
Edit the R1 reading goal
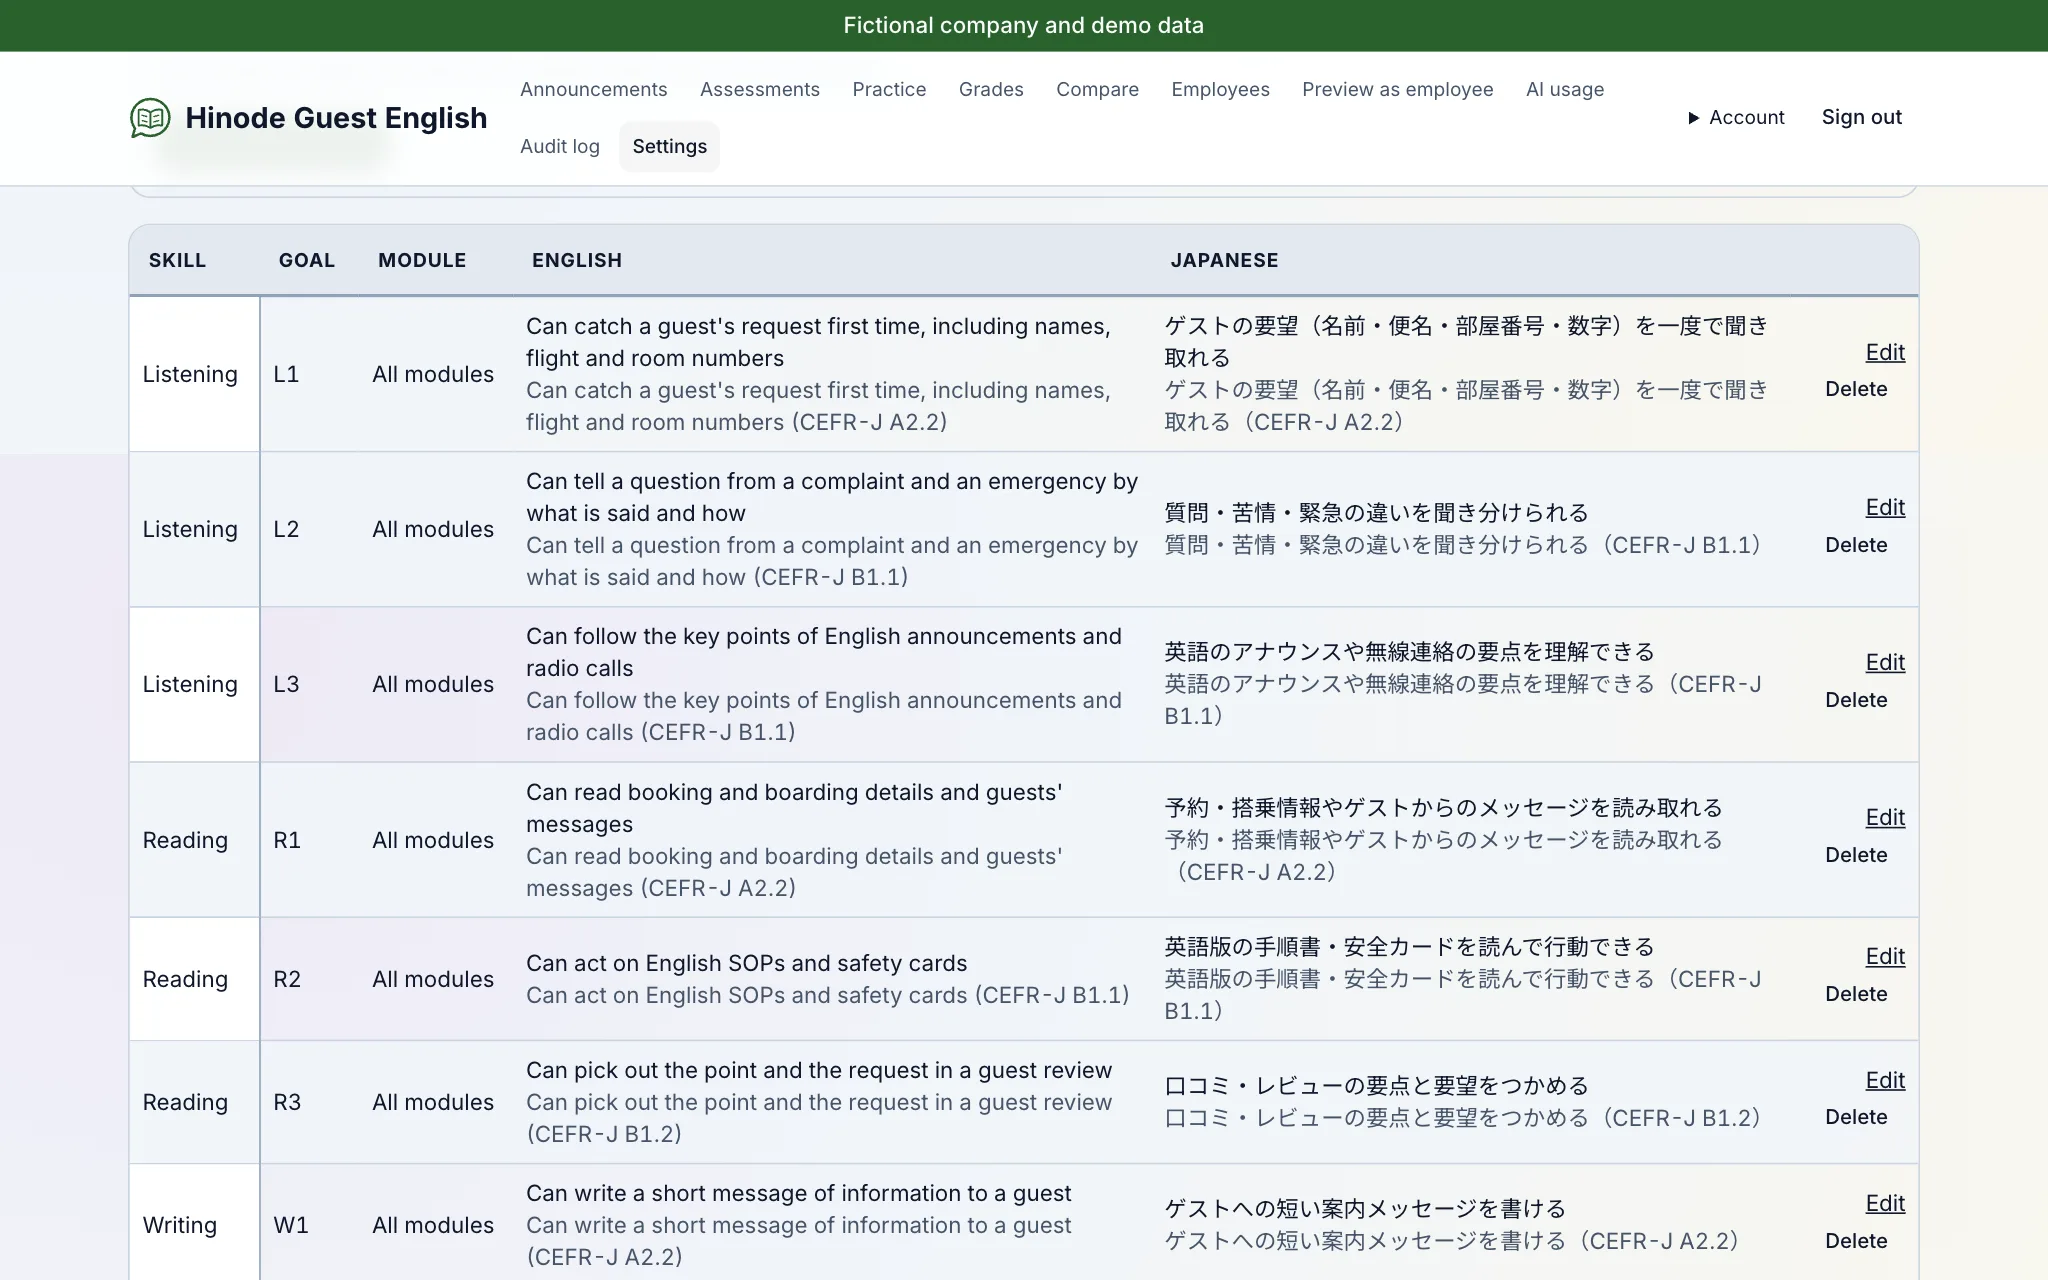tap(1885, 817)
